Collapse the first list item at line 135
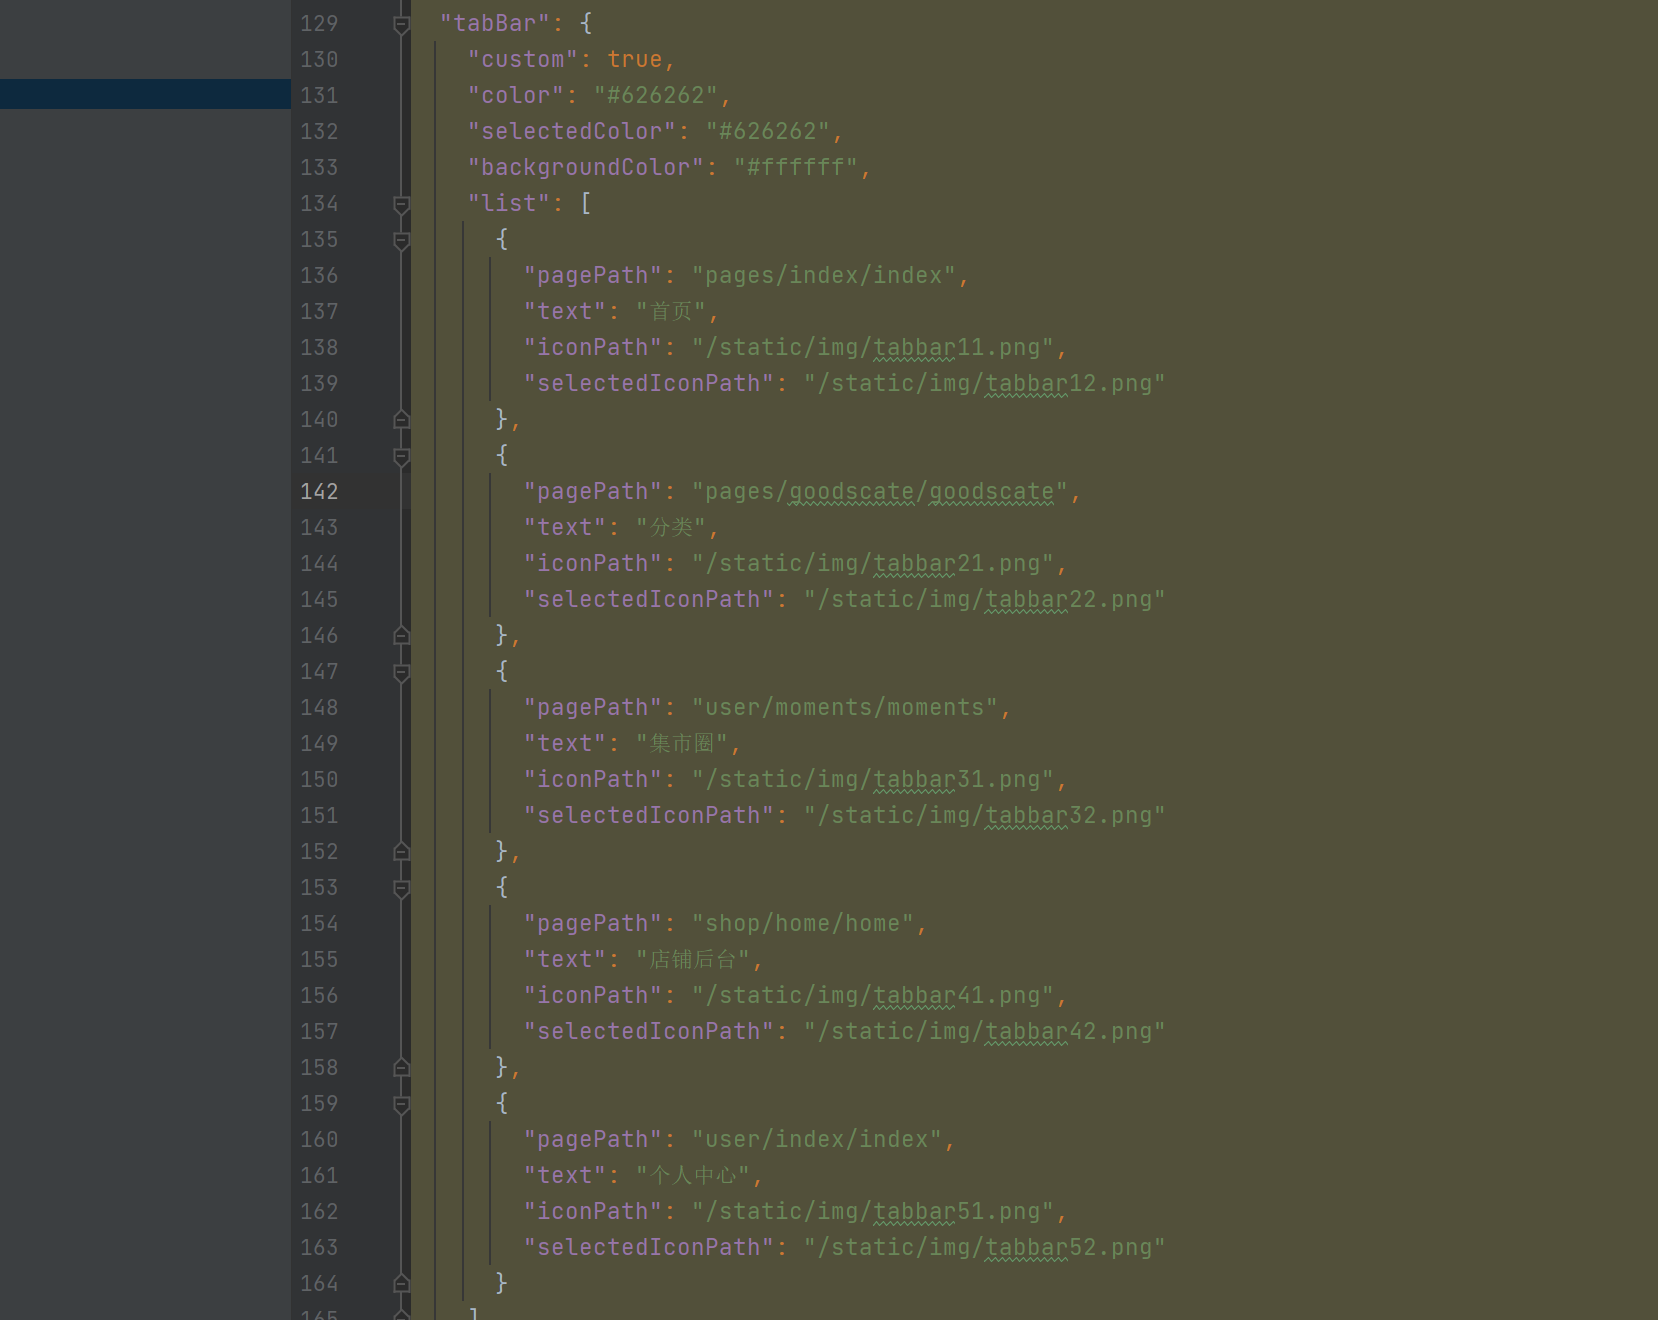The image size is (1658, 1320). pyautogui.click(x=401, y=240)
